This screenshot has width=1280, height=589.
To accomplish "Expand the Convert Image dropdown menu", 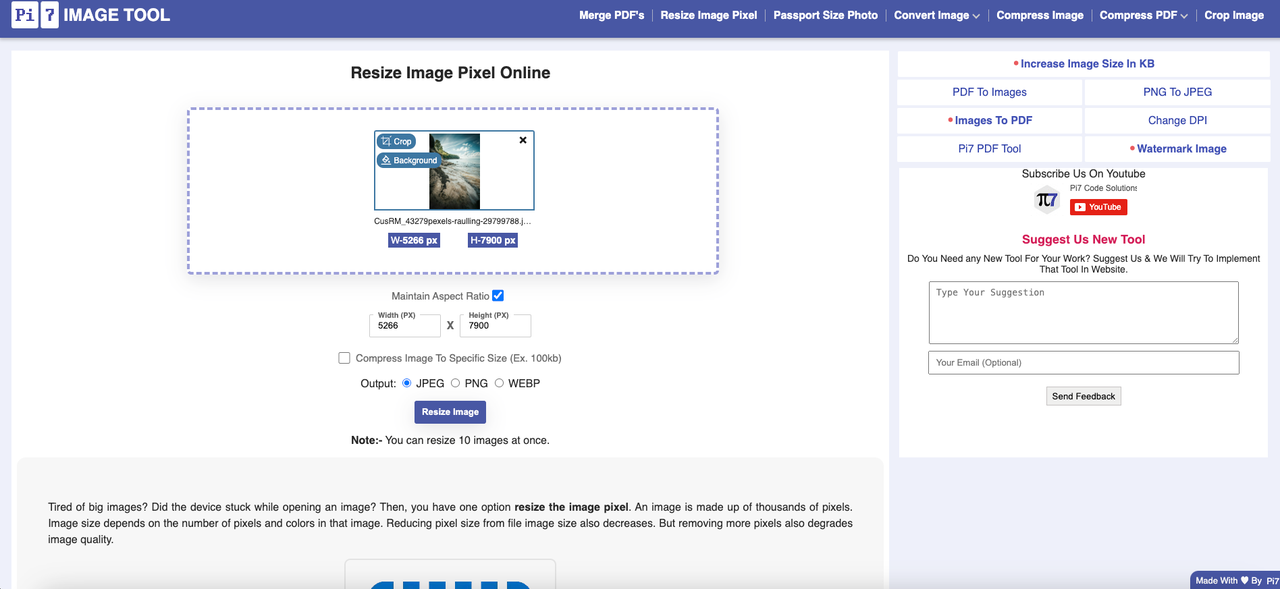I will [x=936, y=15].
